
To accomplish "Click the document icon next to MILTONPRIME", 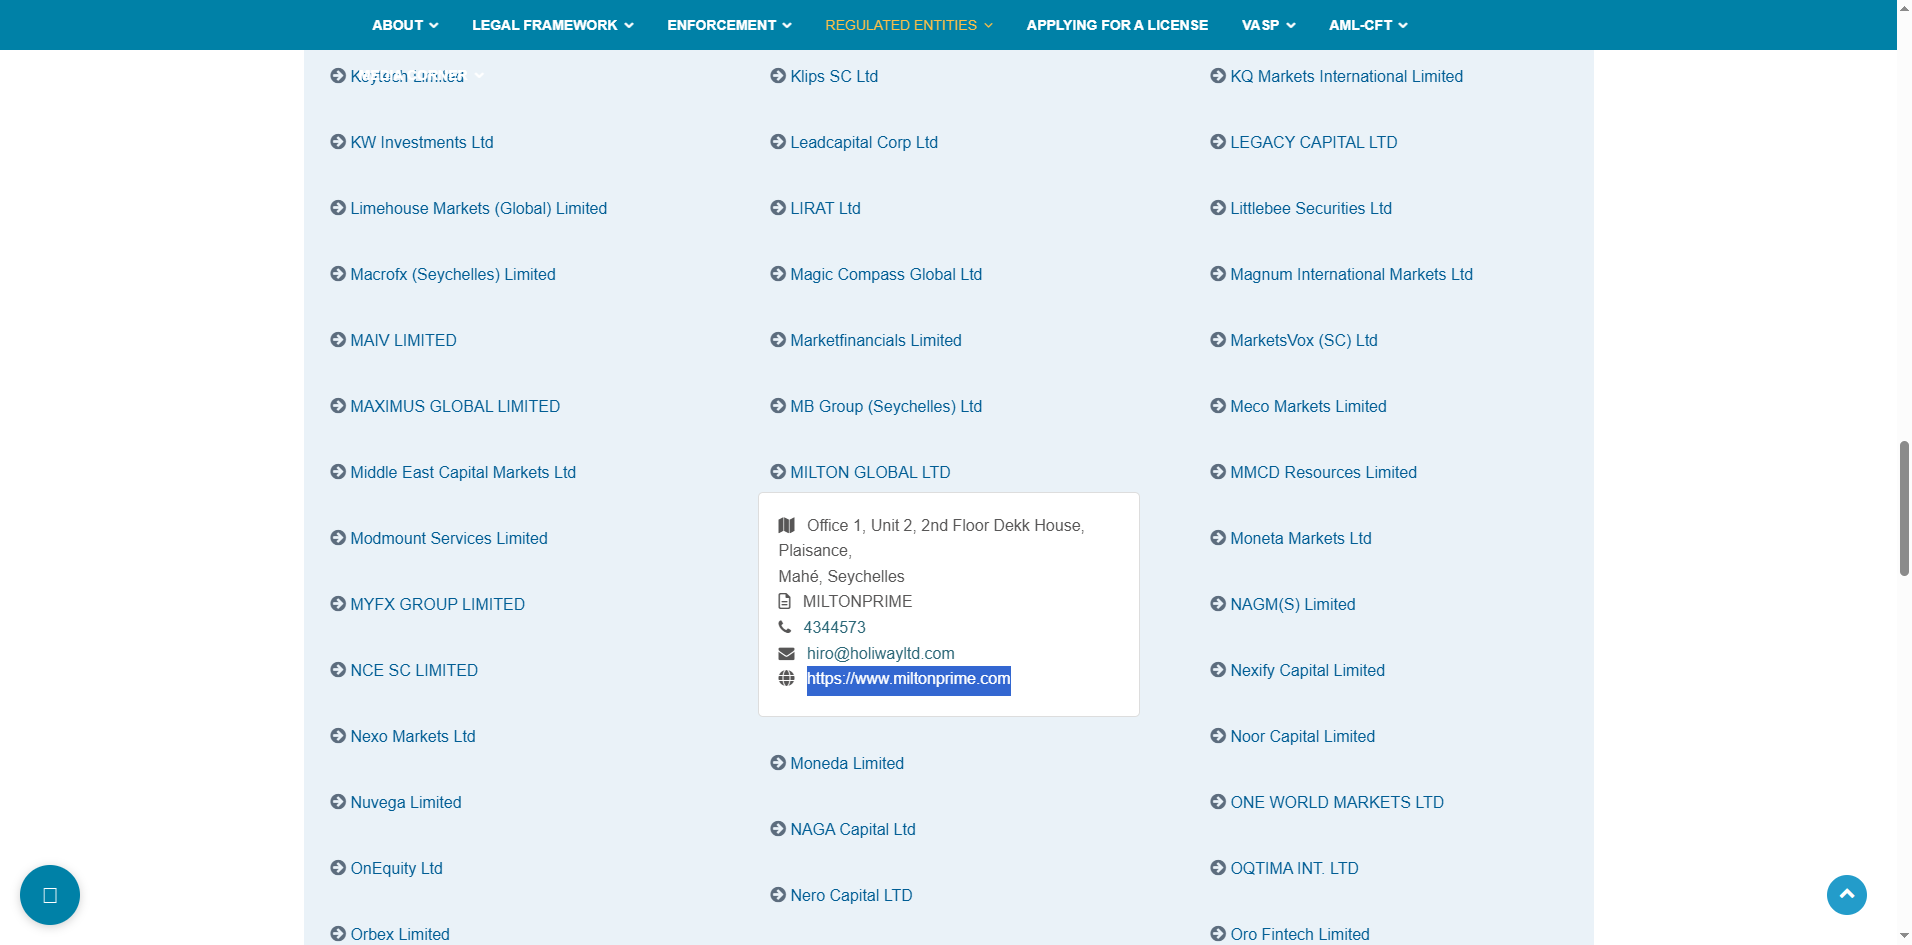I will pyautogui.click(x=785, y=602).
